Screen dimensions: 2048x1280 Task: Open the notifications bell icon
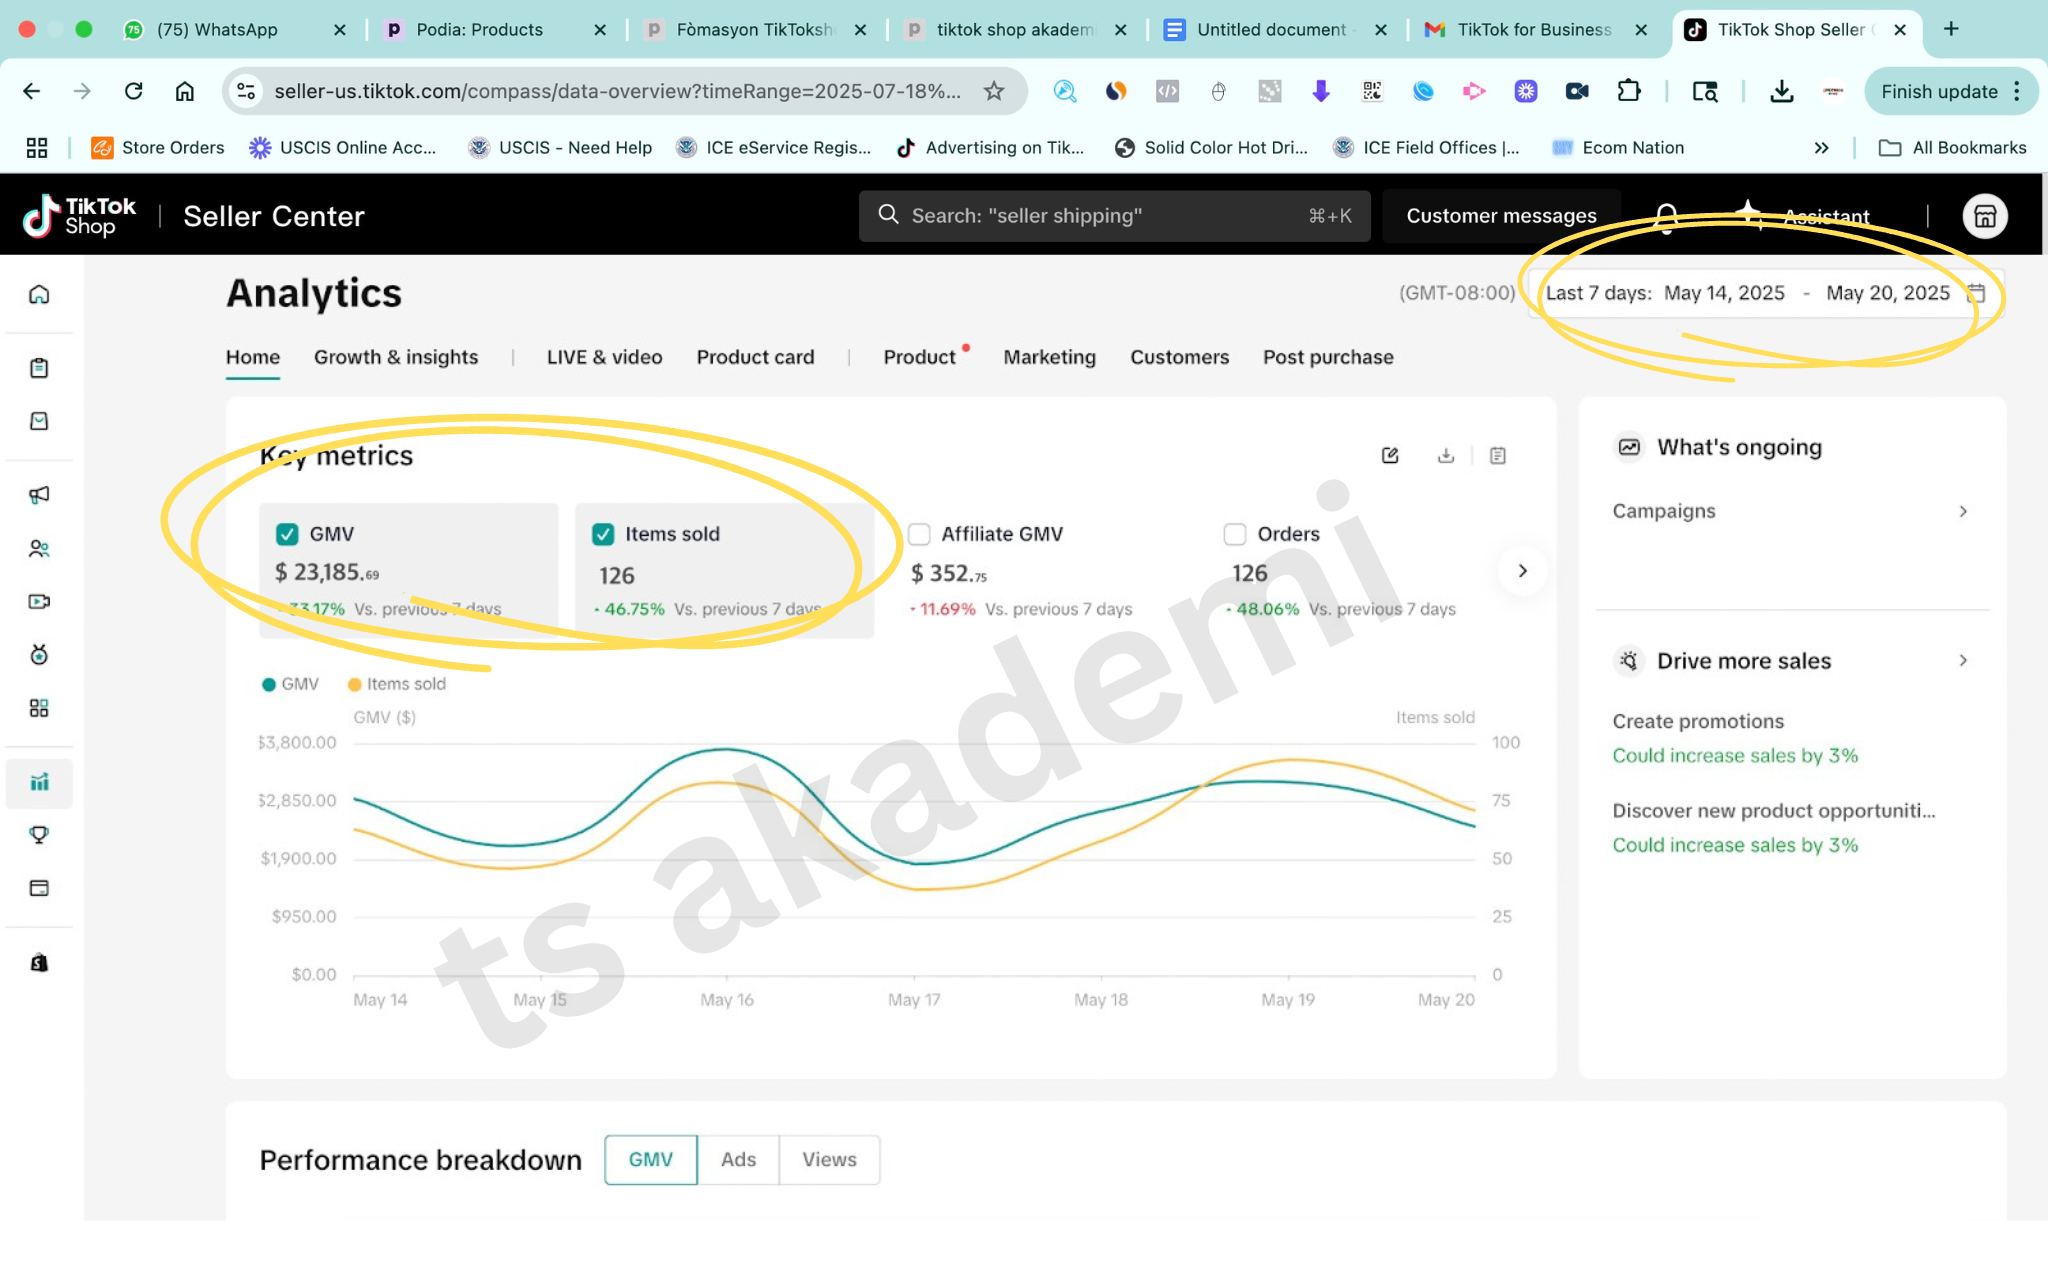point(1666,216)
